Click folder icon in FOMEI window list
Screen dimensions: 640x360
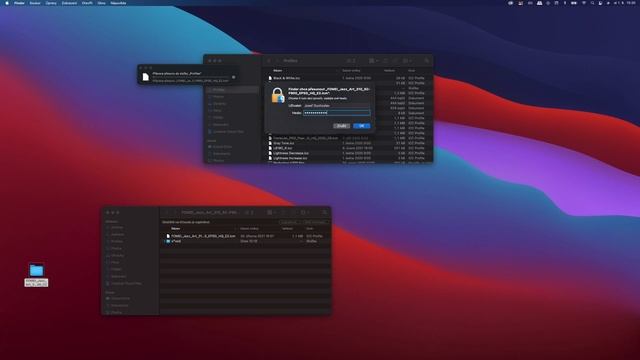(168, 241)
